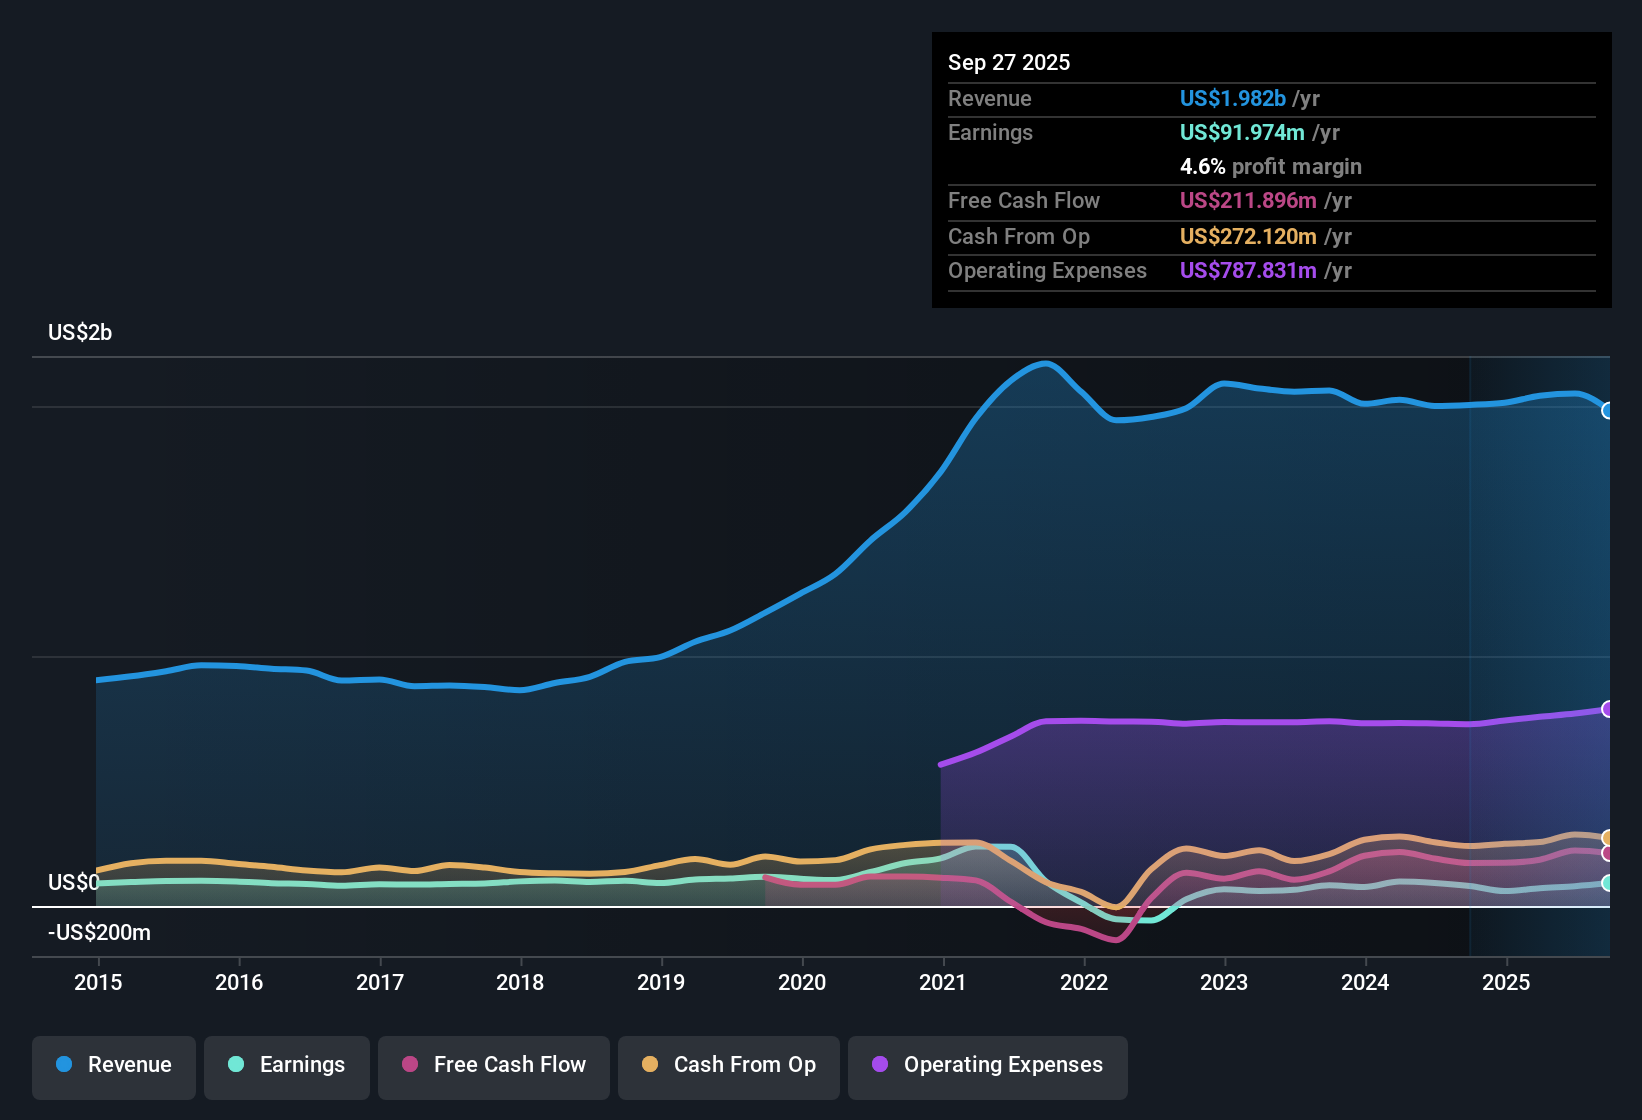Click the teal Earnings legend dot

click(x=236, y=1065)
